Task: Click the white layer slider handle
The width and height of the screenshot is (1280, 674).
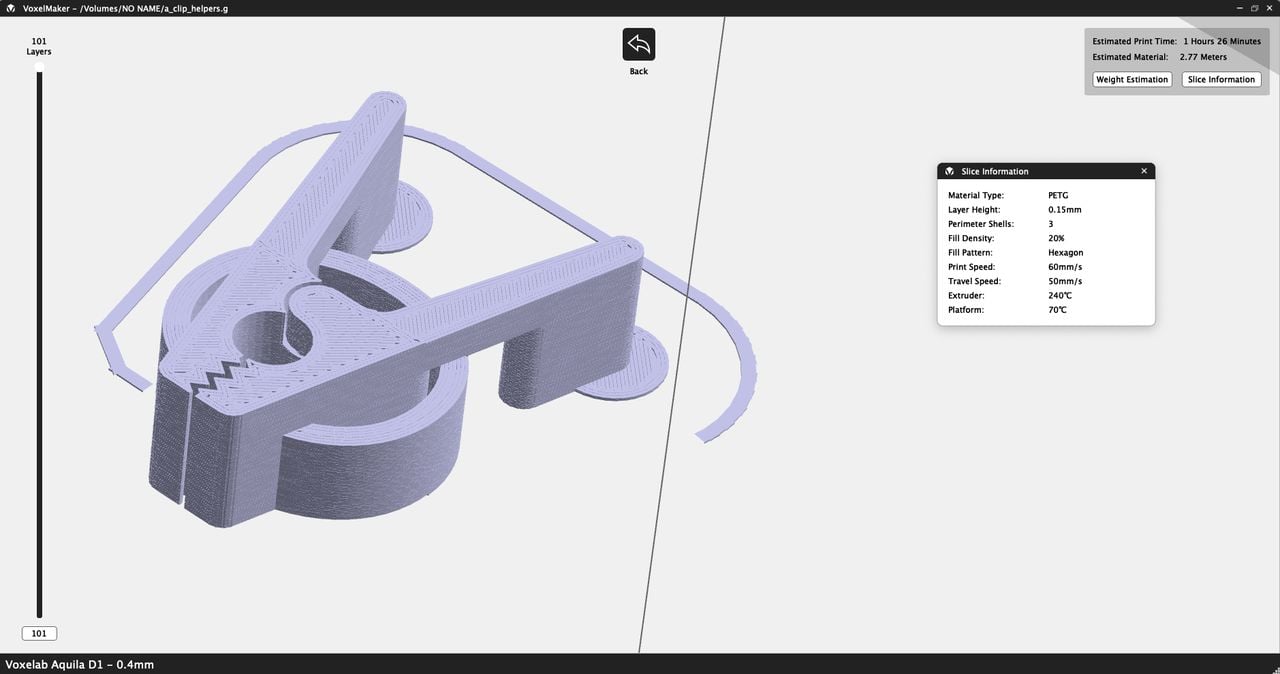Action: coord(39,67)
